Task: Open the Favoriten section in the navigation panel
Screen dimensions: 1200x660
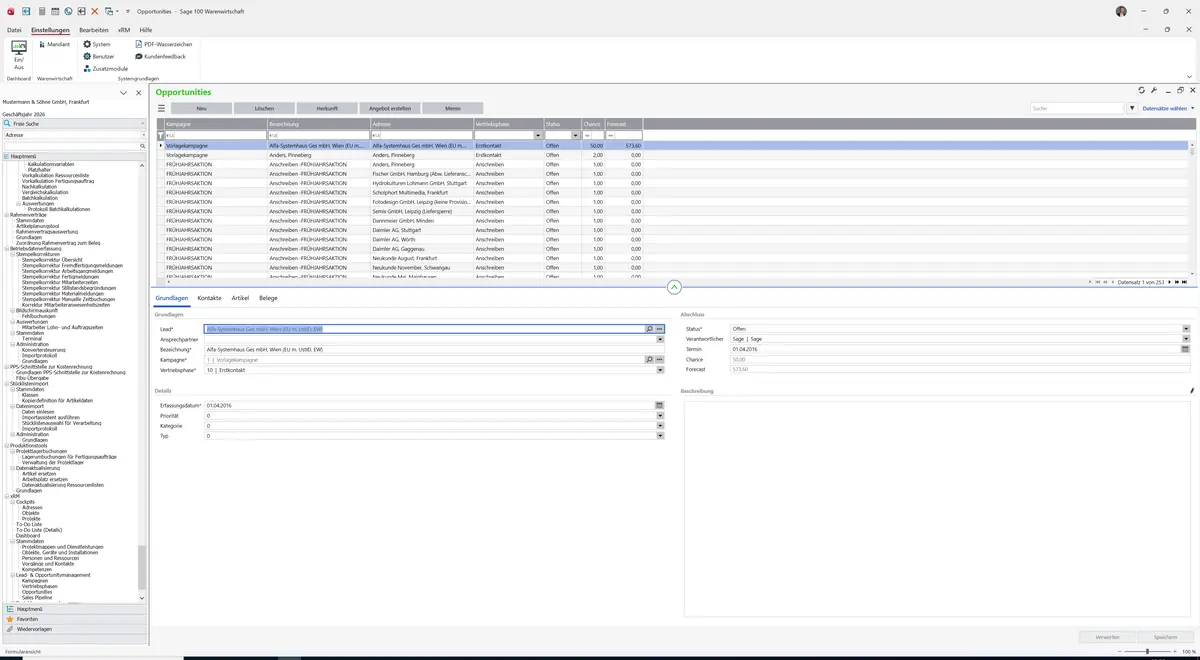Action: pyautogui.click(x=75, y=619)
